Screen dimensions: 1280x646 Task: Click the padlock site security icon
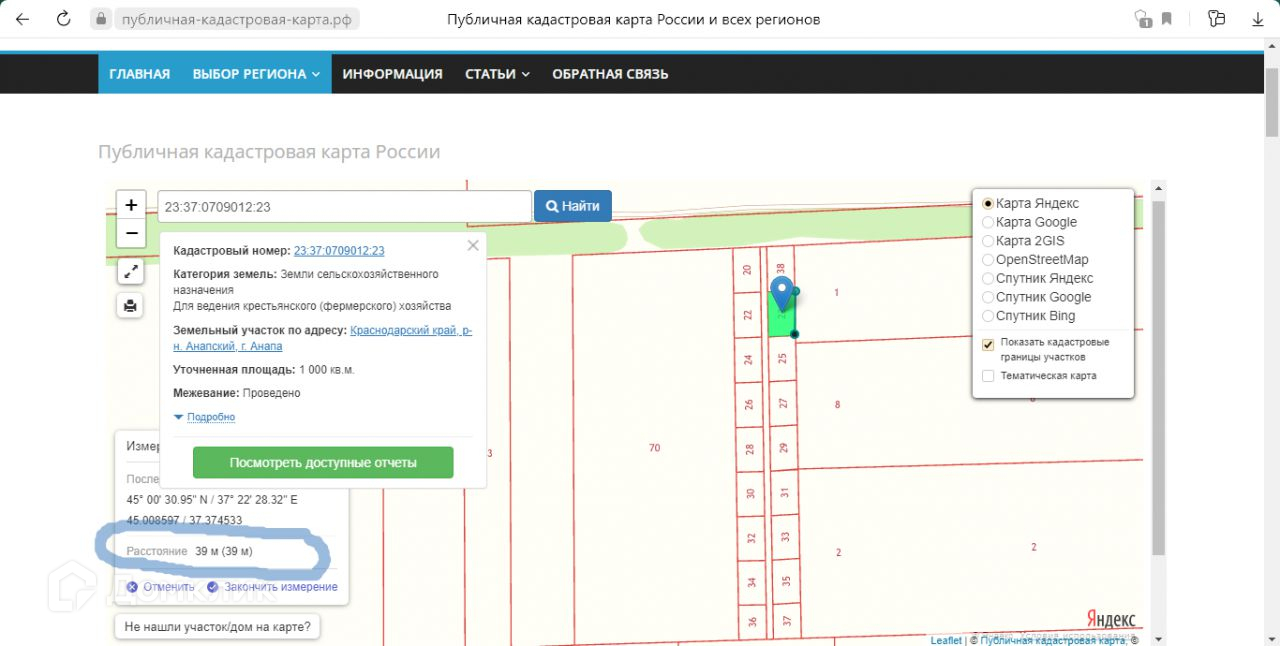point(99,19)
